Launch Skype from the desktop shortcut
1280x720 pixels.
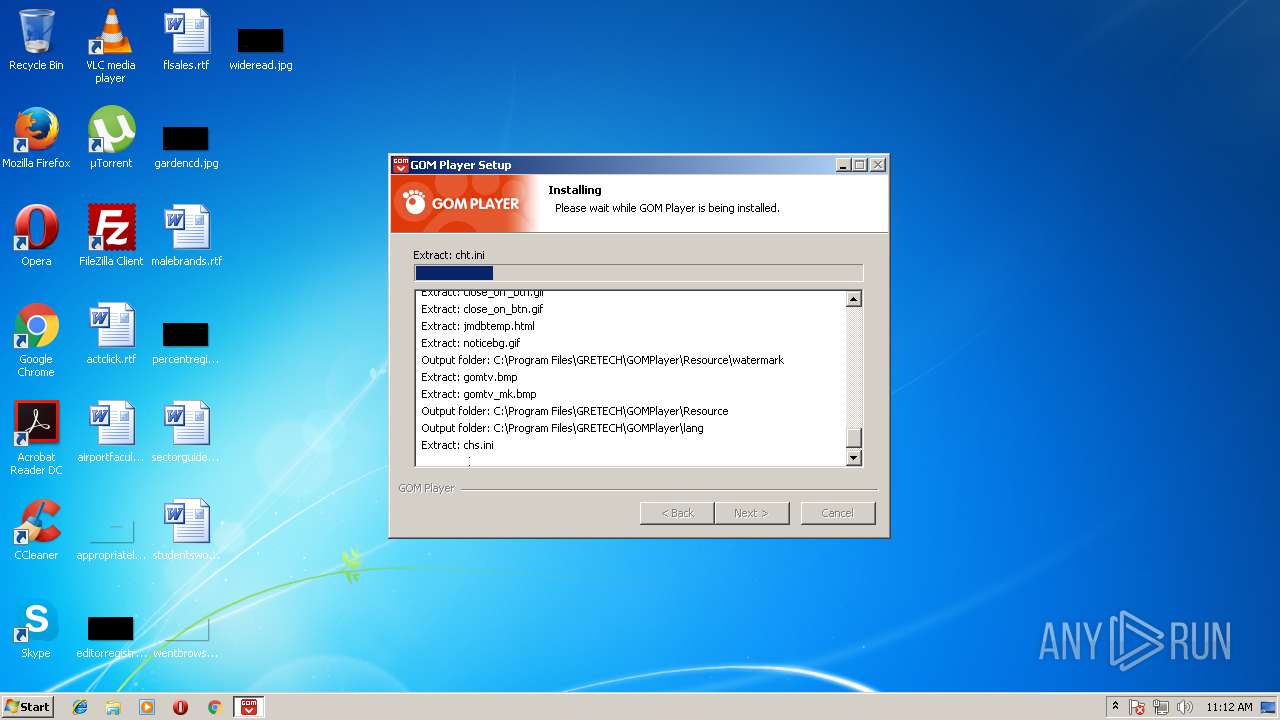[x=36, y=628]
